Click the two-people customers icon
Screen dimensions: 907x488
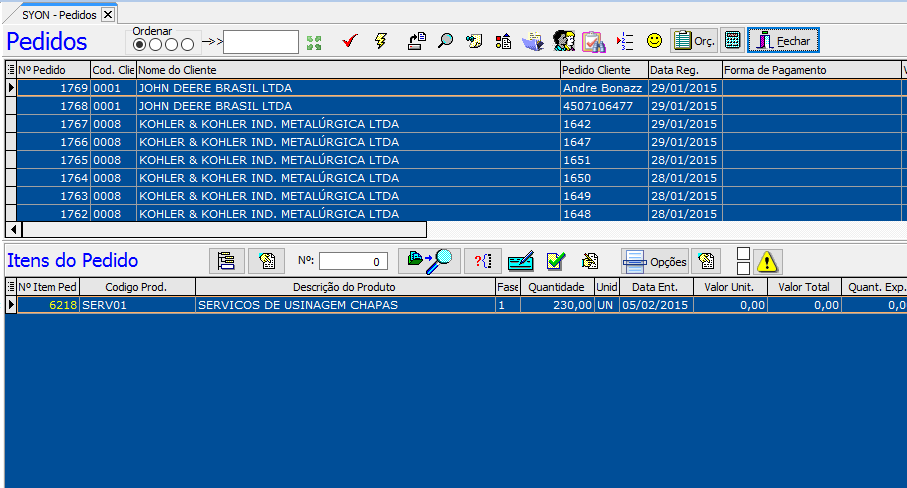[x=563, y=42]
